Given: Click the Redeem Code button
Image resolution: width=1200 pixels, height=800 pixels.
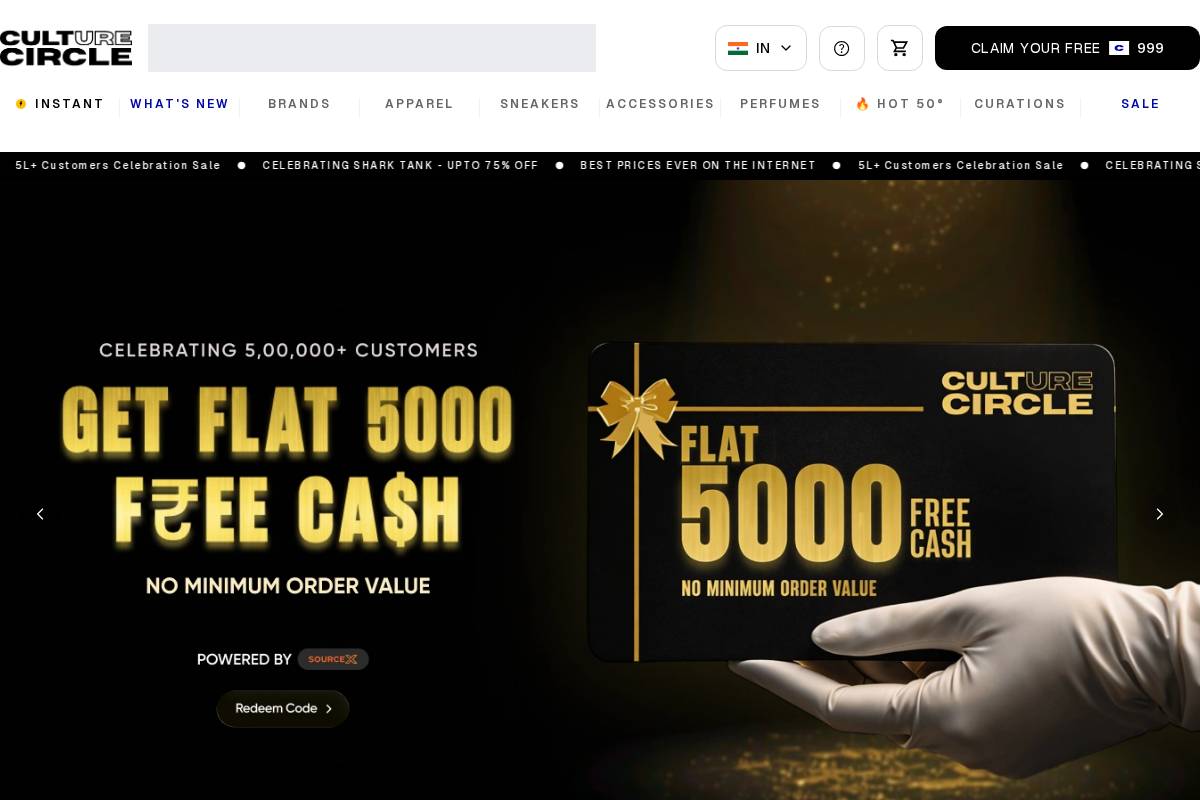Looking at the screenshot, I should (x=283, y=709).
